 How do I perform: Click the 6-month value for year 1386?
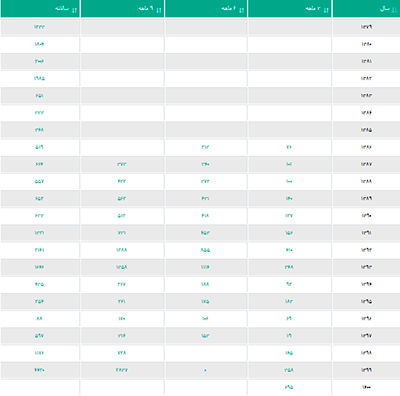205,147
